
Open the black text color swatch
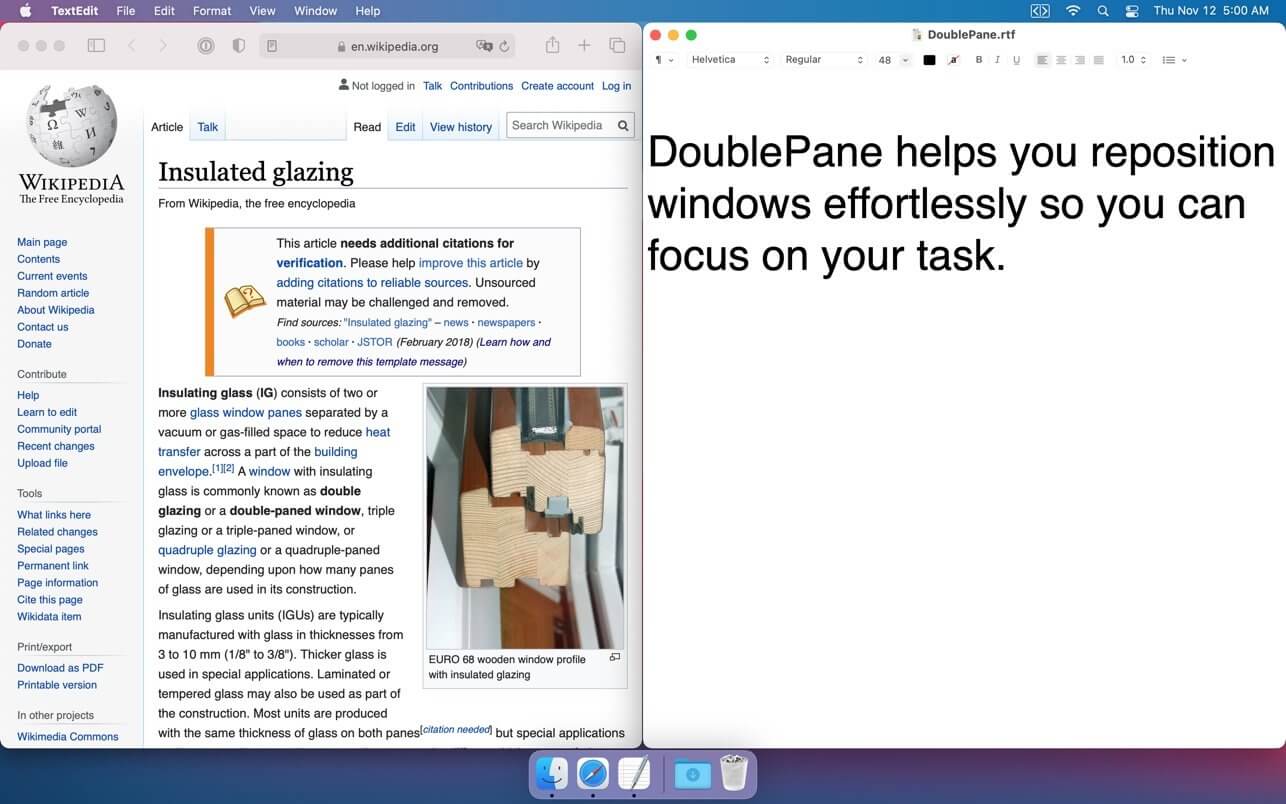tap(929, 60)
